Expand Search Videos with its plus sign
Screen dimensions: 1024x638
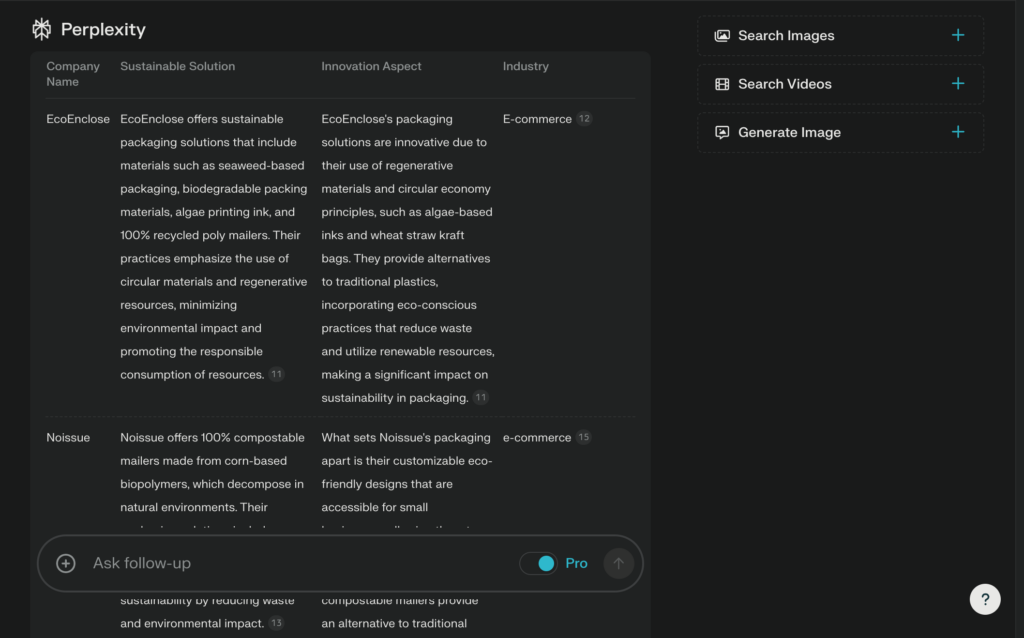[958, 84]
